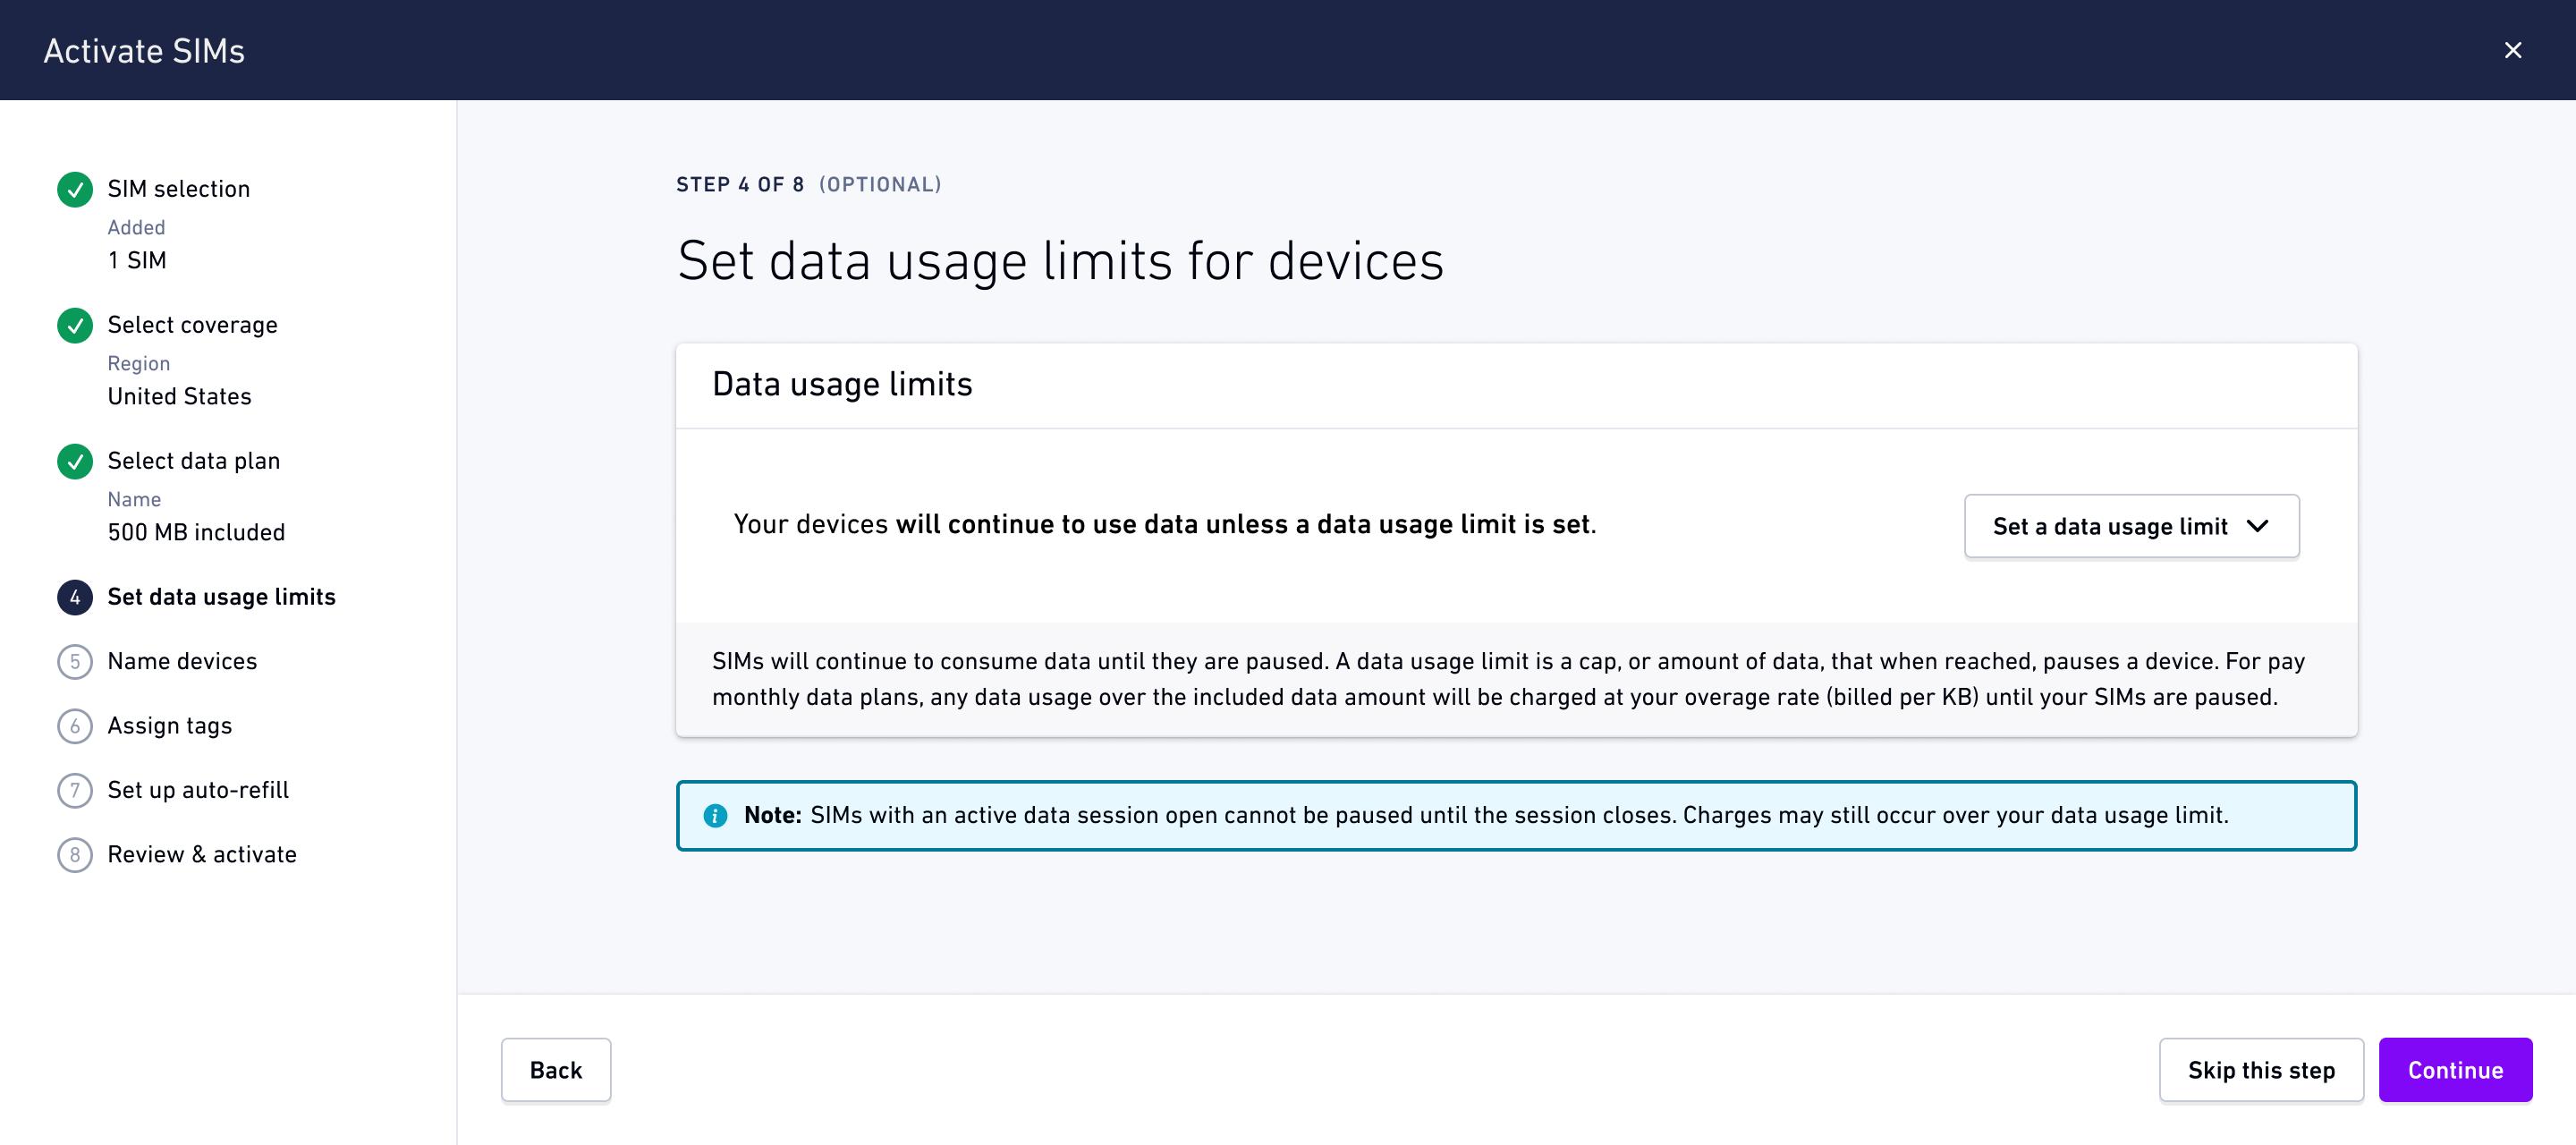
Task: Select the numbered circle for Set data usage limits
Action: pos(75,597)
